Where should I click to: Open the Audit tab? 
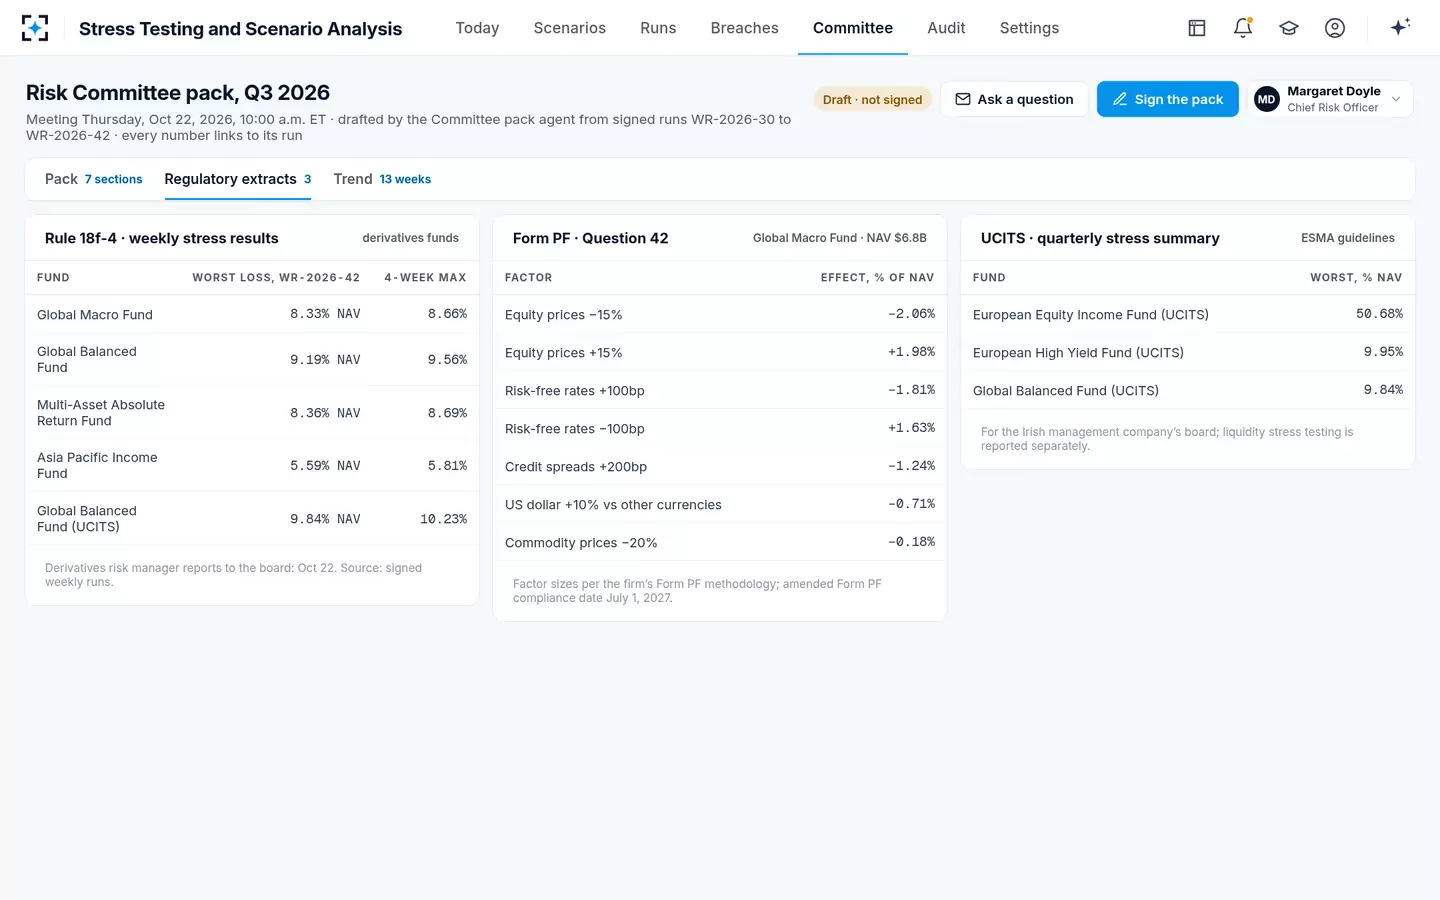point(946,28)
